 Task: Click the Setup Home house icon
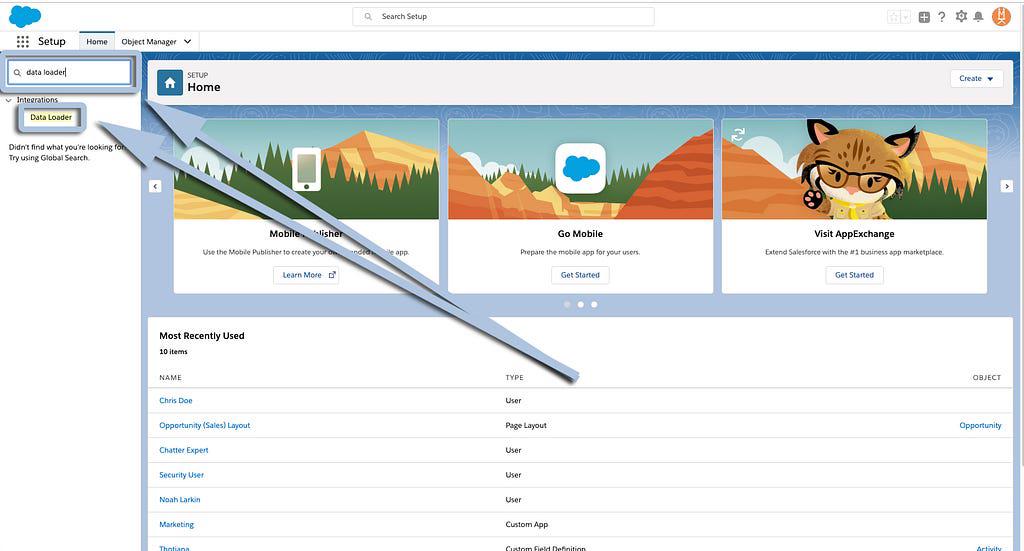[x=170, y=83]
